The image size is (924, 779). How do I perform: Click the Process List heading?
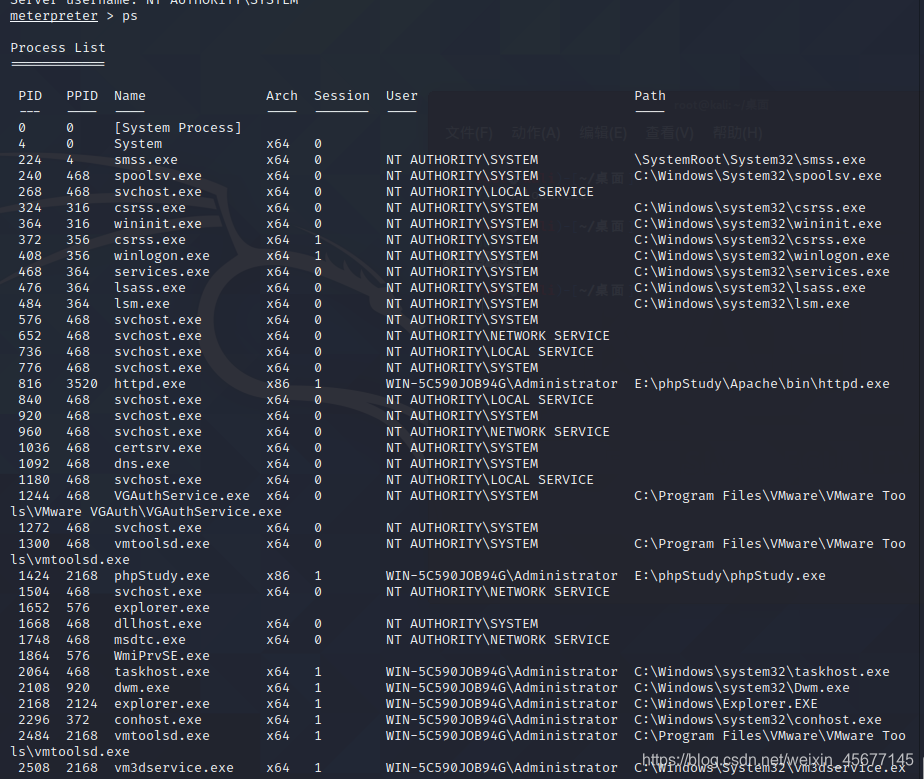pos(57,47)
